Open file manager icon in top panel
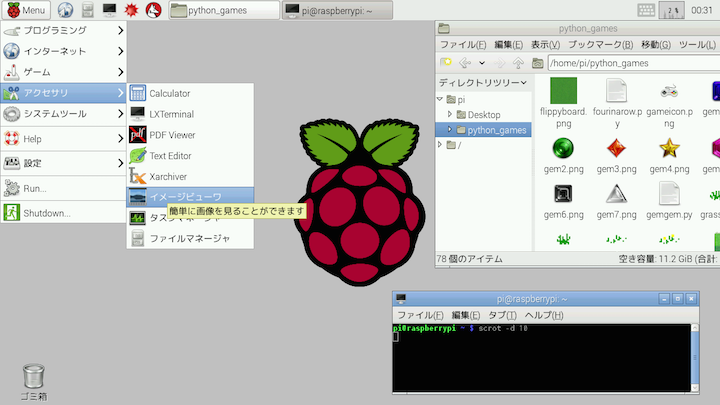 tap(87, 10)
